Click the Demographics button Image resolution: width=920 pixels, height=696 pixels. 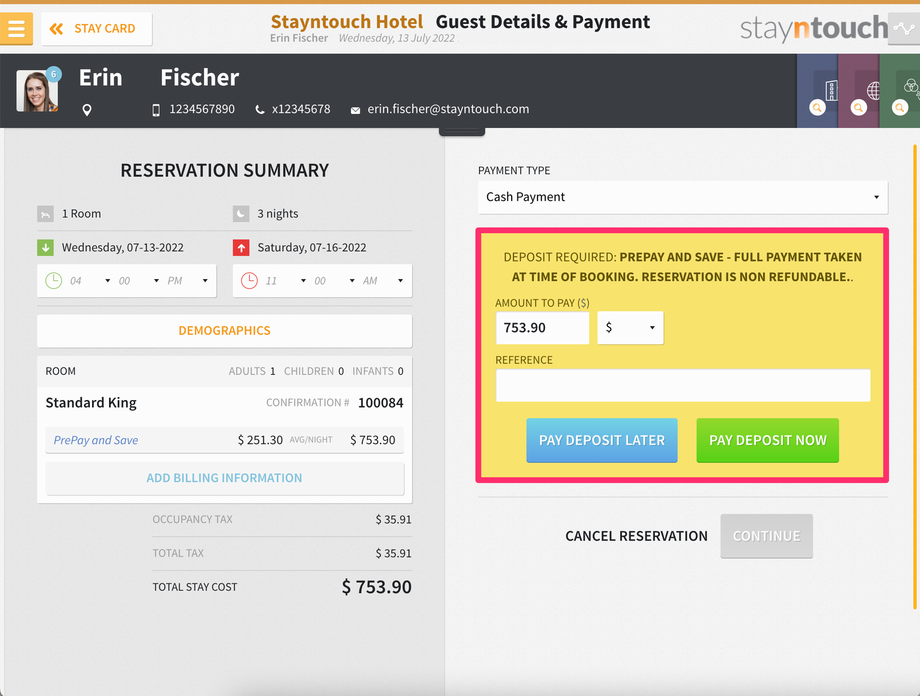point(224,331)
